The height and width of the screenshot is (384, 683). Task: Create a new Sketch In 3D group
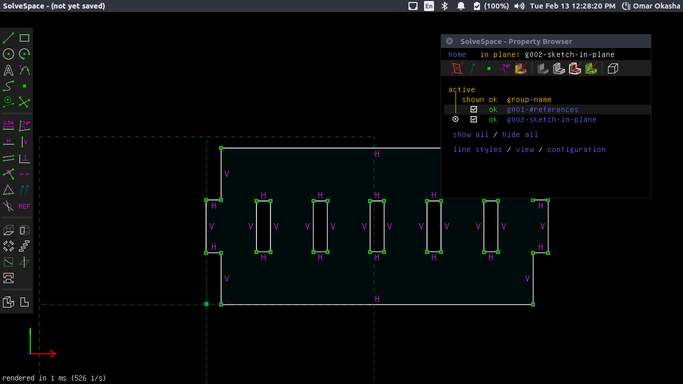(x=24, y=262)
